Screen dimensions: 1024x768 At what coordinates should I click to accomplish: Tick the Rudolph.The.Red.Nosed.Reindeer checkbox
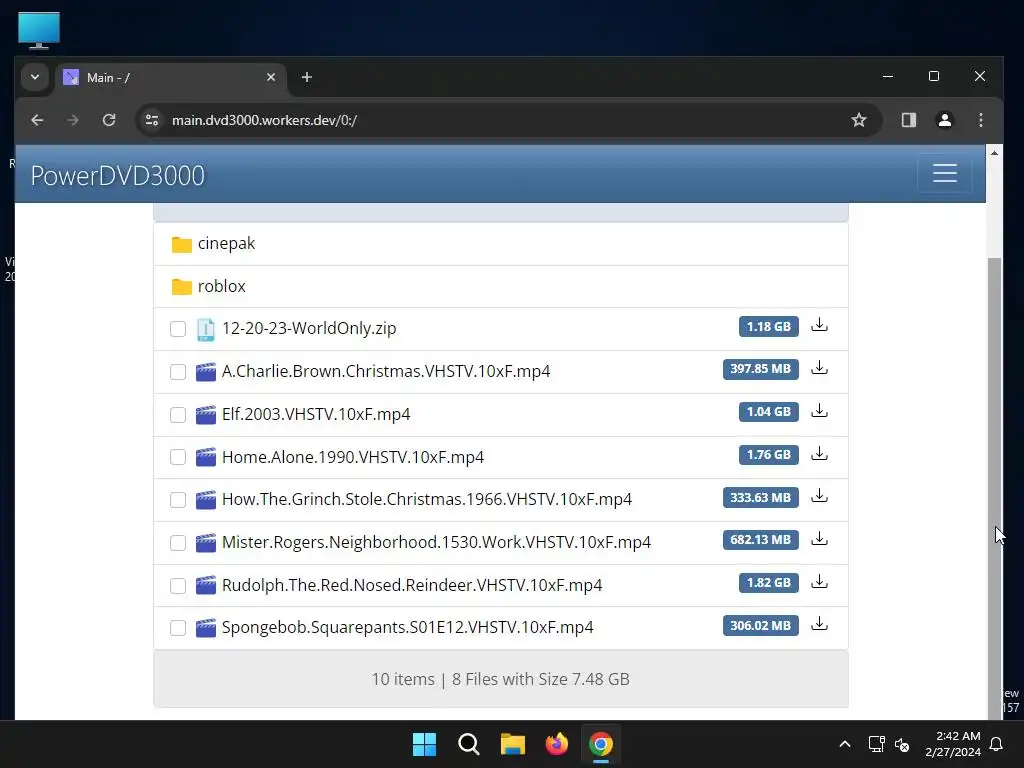click(178, 586)
